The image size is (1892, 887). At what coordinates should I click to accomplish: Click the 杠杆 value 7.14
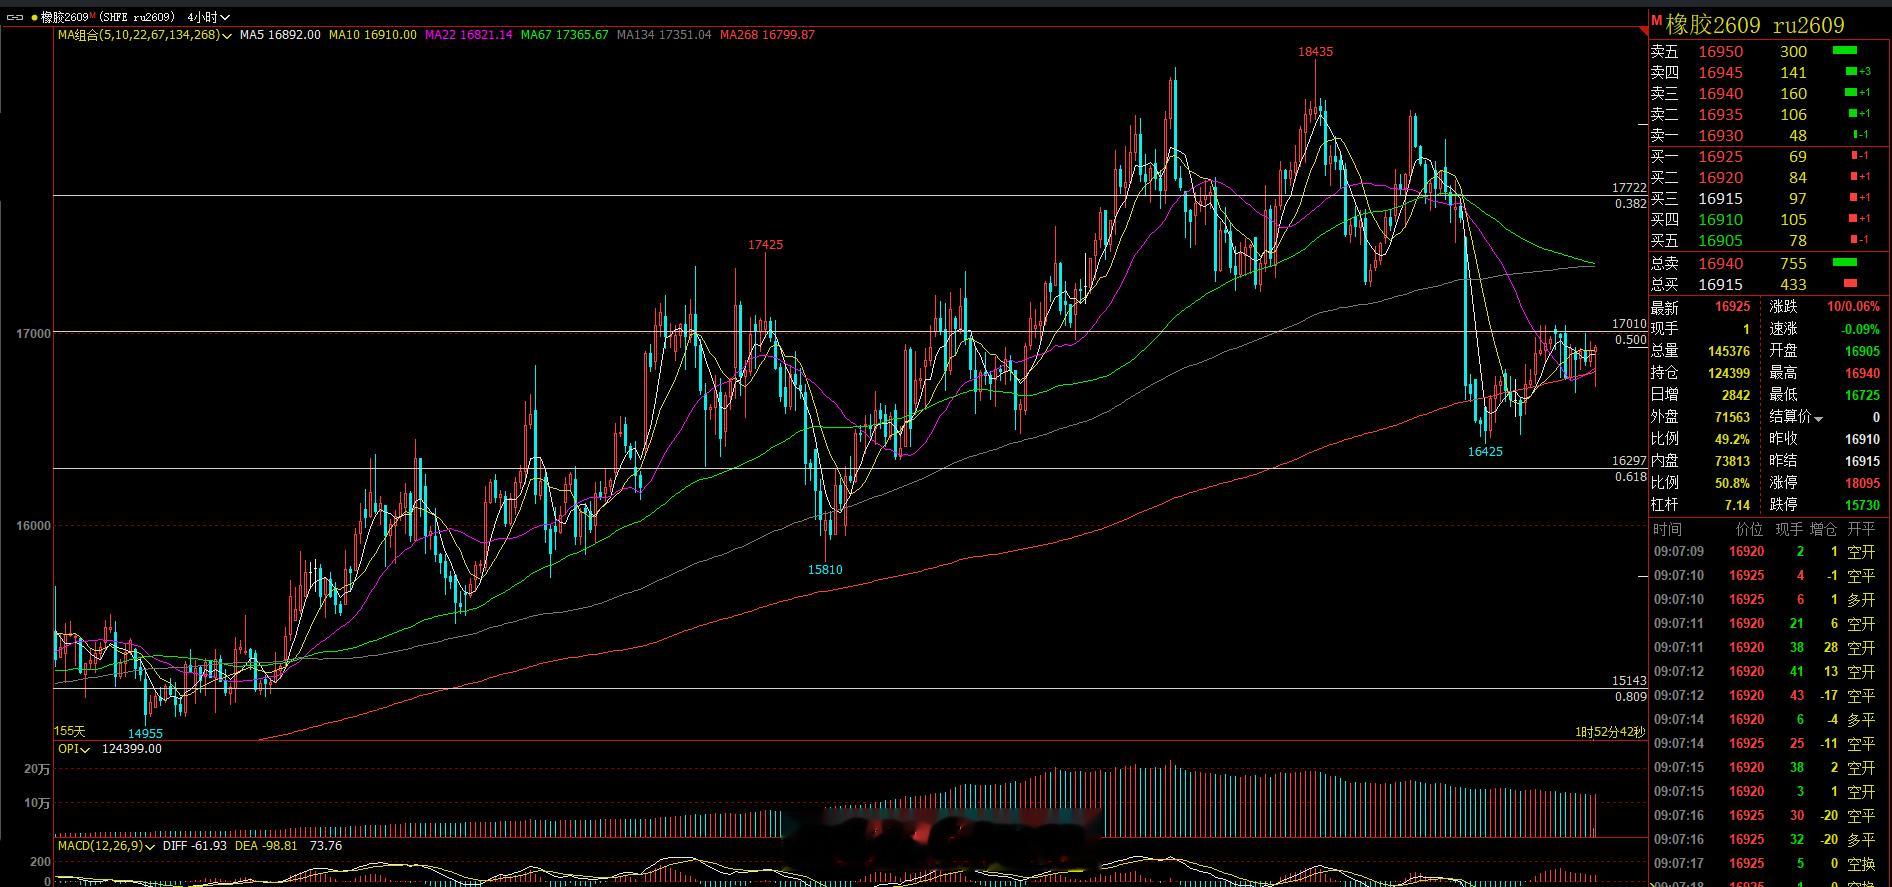[x=1737, y=505]
